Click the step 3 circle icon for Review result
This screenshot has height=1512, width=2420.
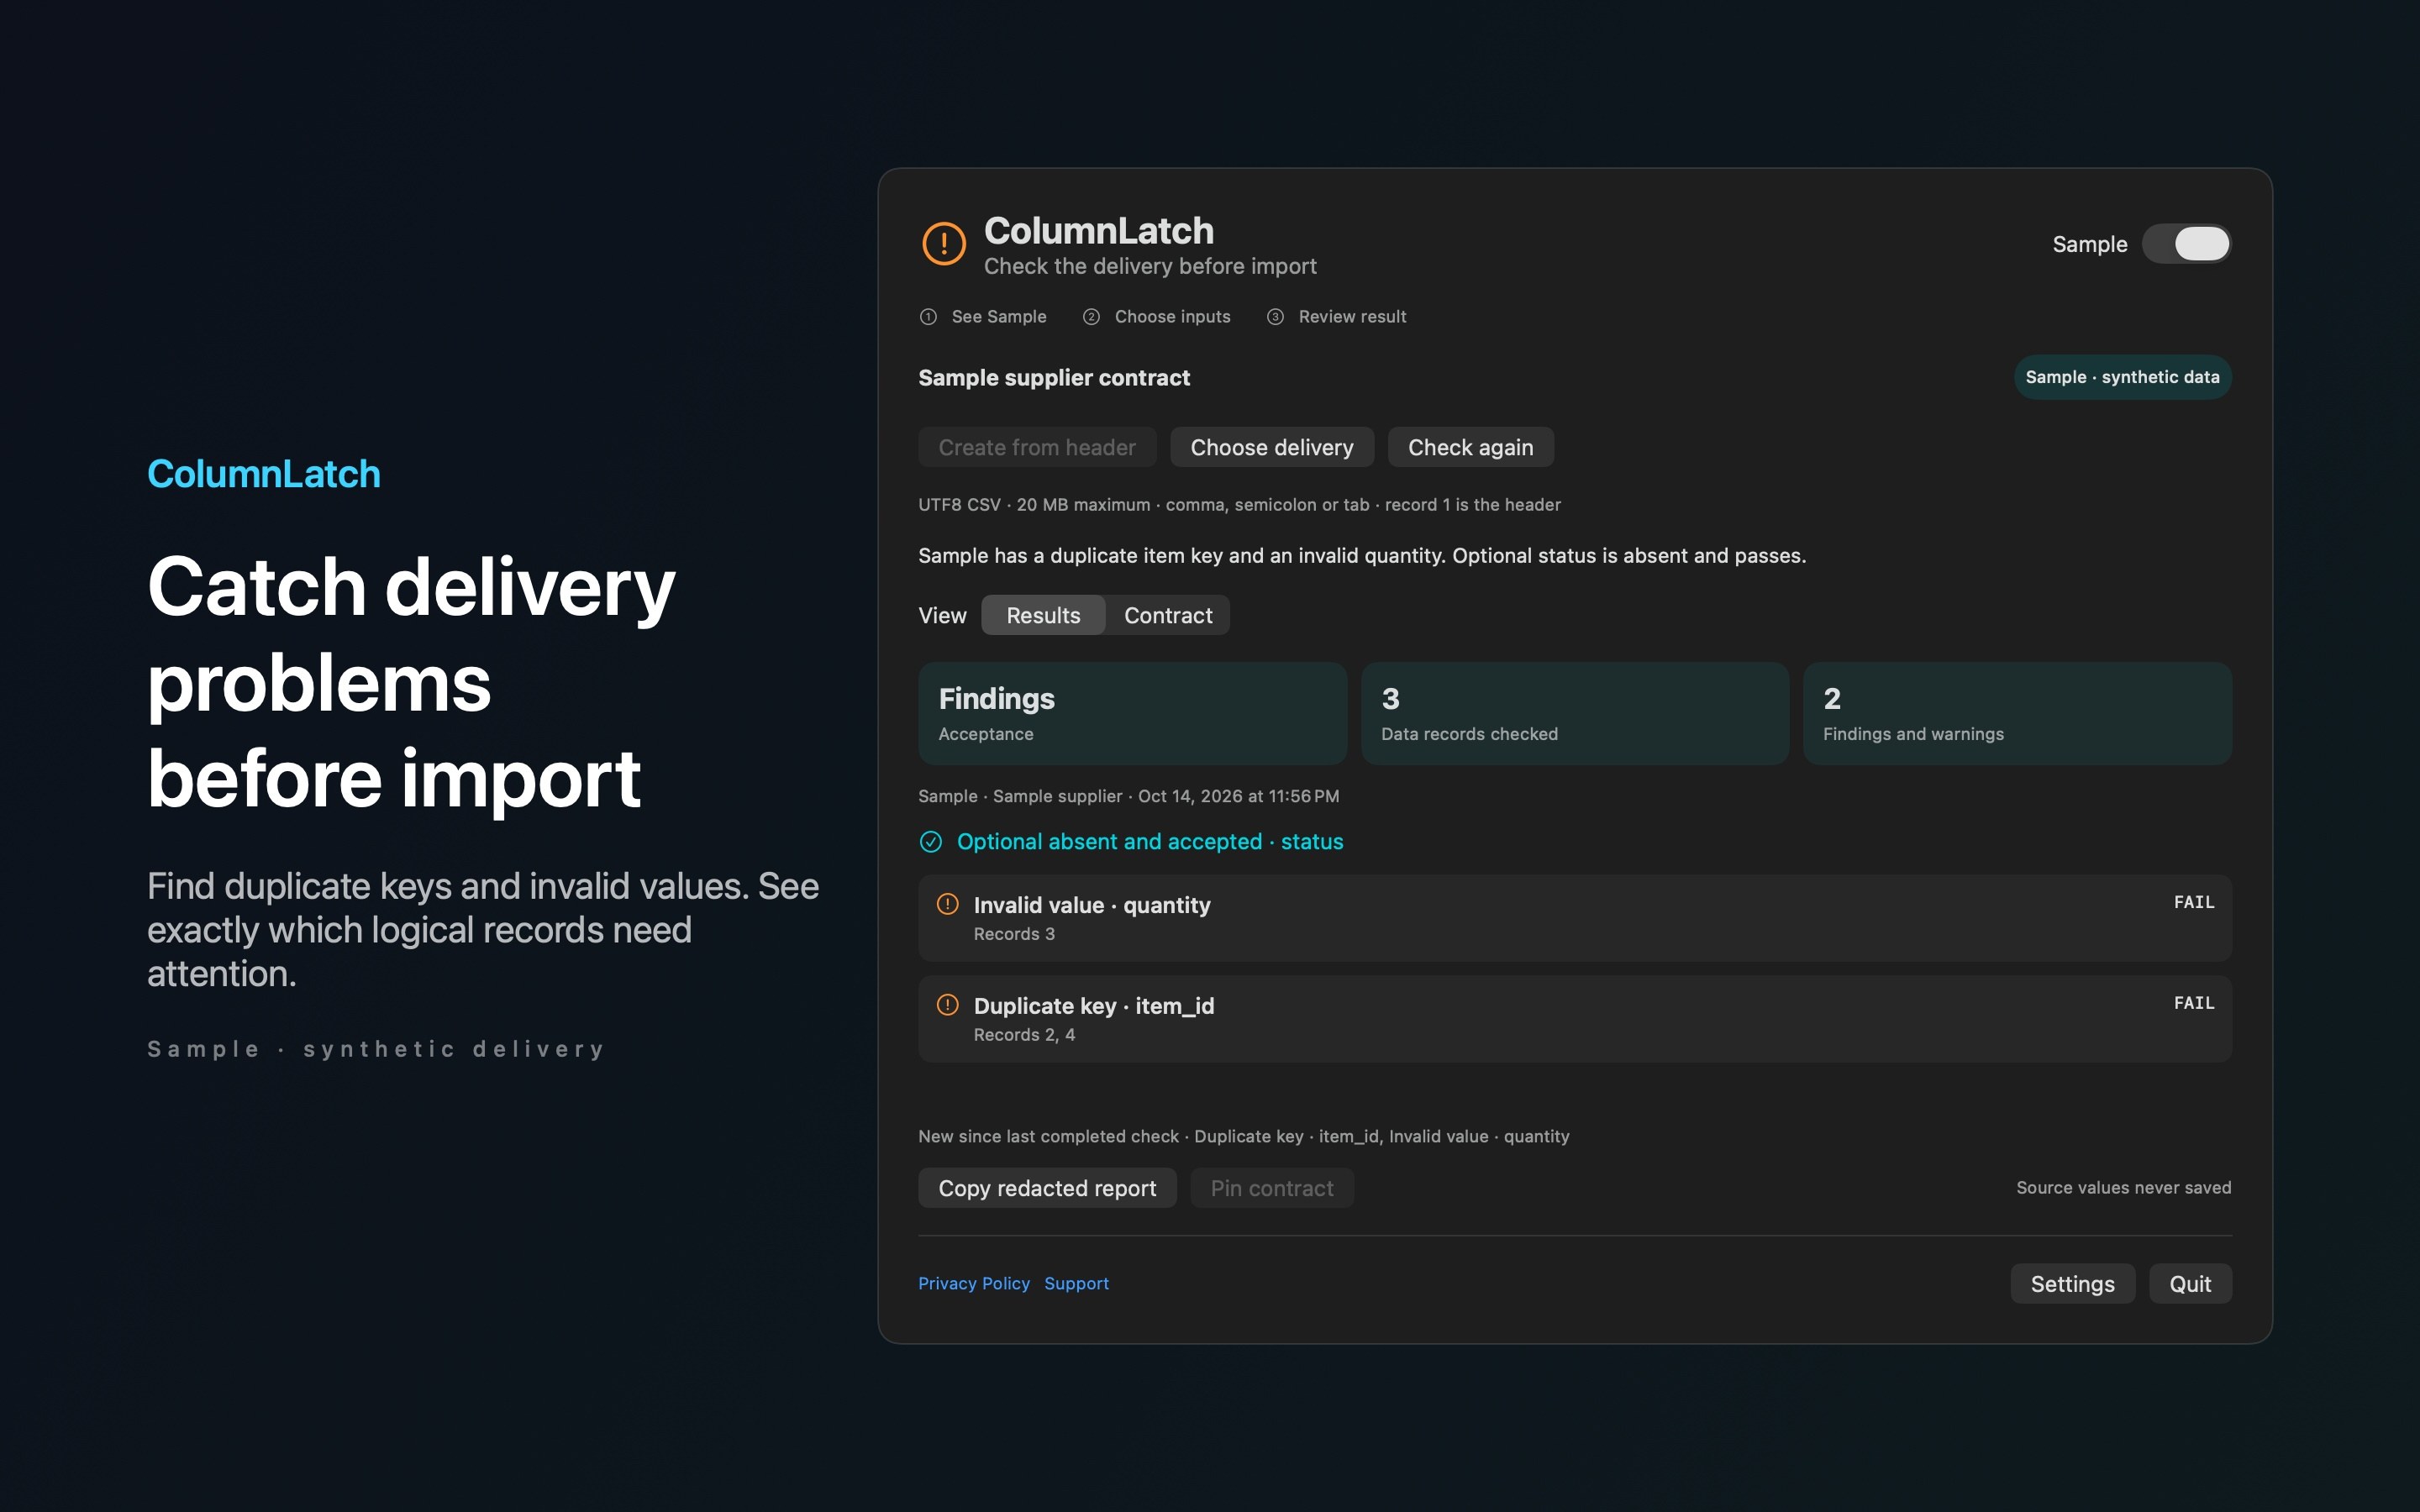pyautogui.click(x=1275, y=317)
